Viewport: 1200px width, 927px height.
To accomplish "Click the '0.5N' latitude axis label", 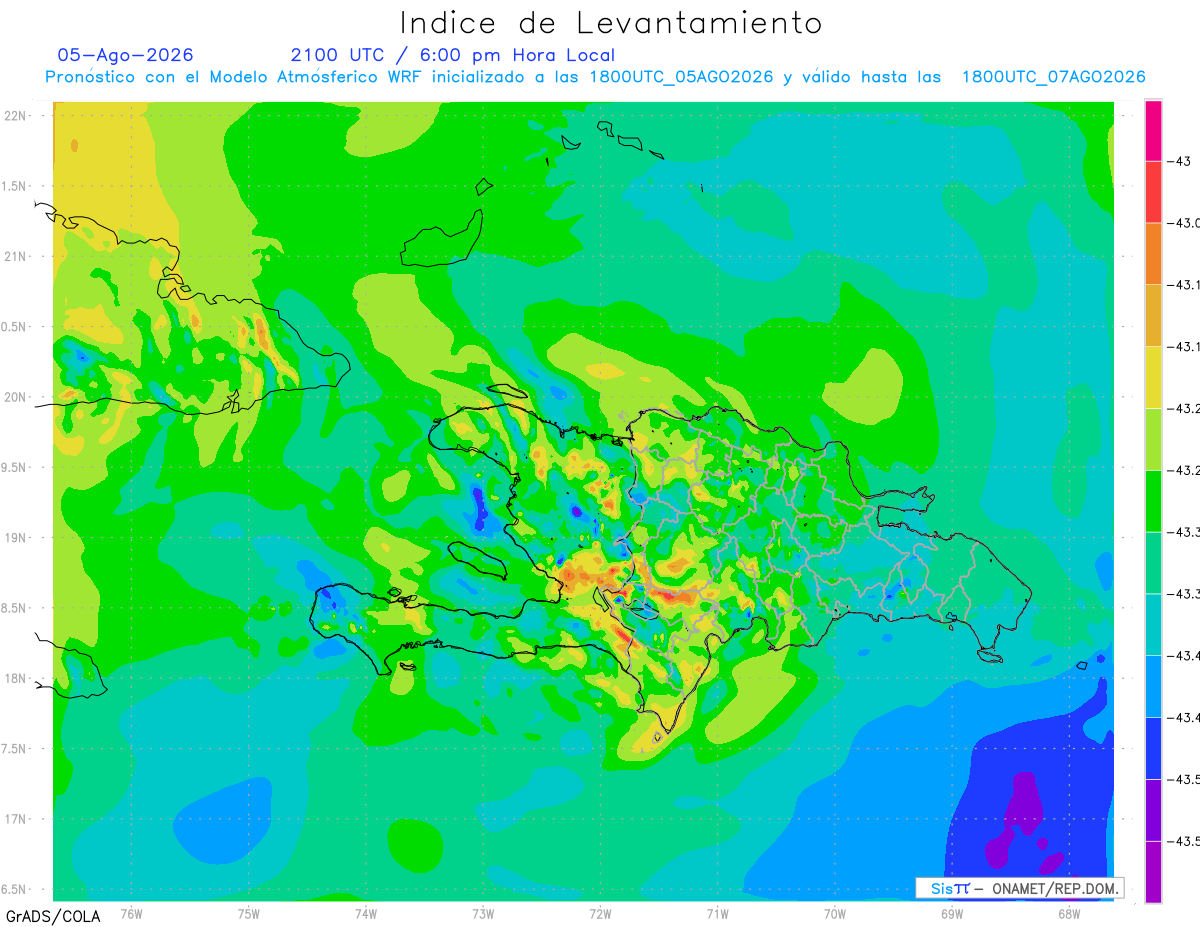I will coord(15,327).
